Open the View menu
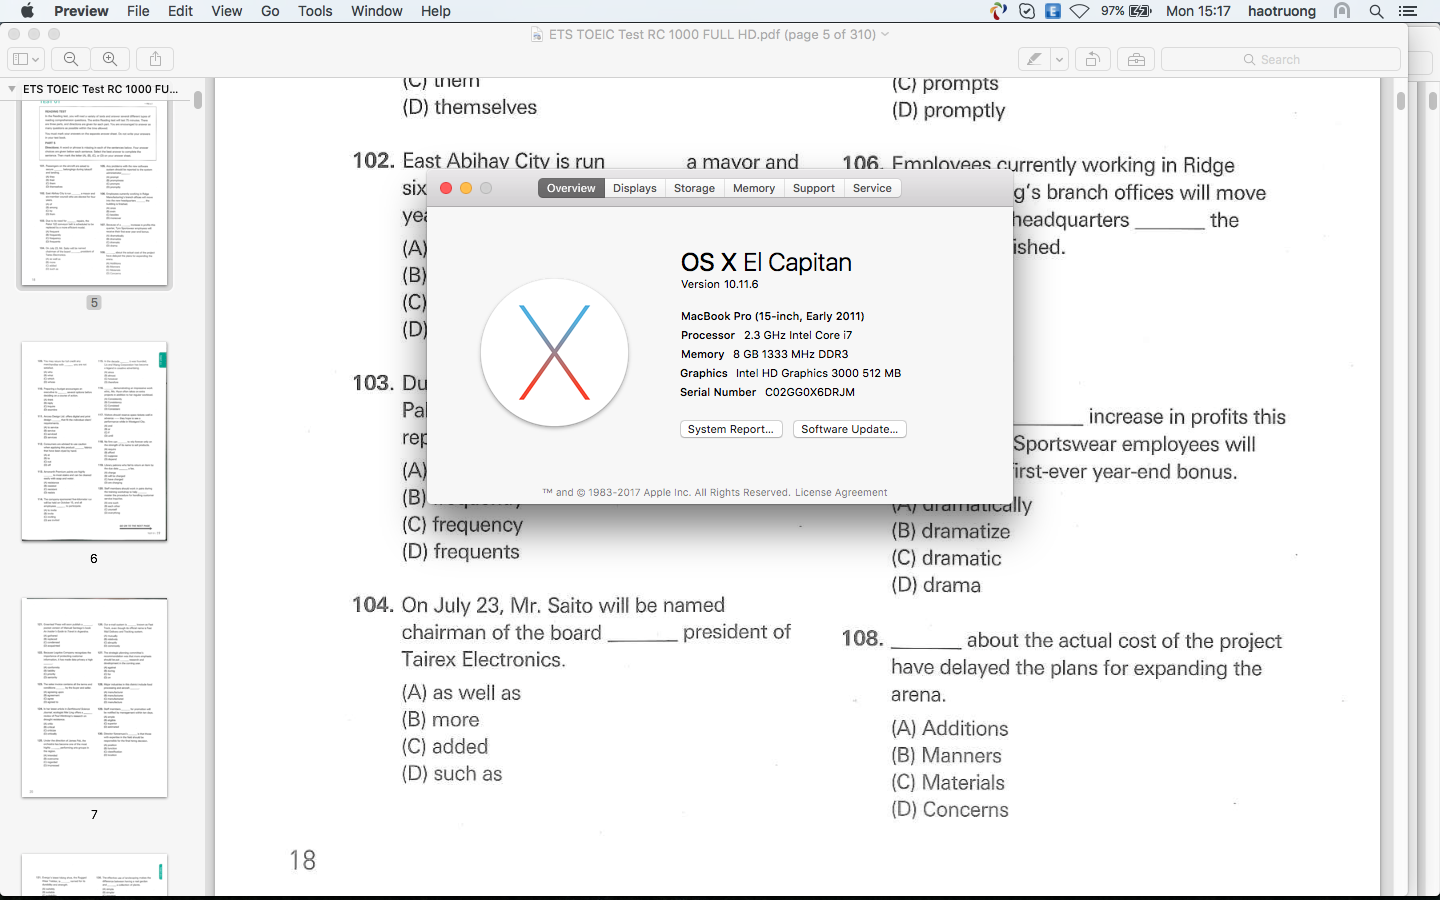The image size is (1440, 900). click(x=227, y=11)
